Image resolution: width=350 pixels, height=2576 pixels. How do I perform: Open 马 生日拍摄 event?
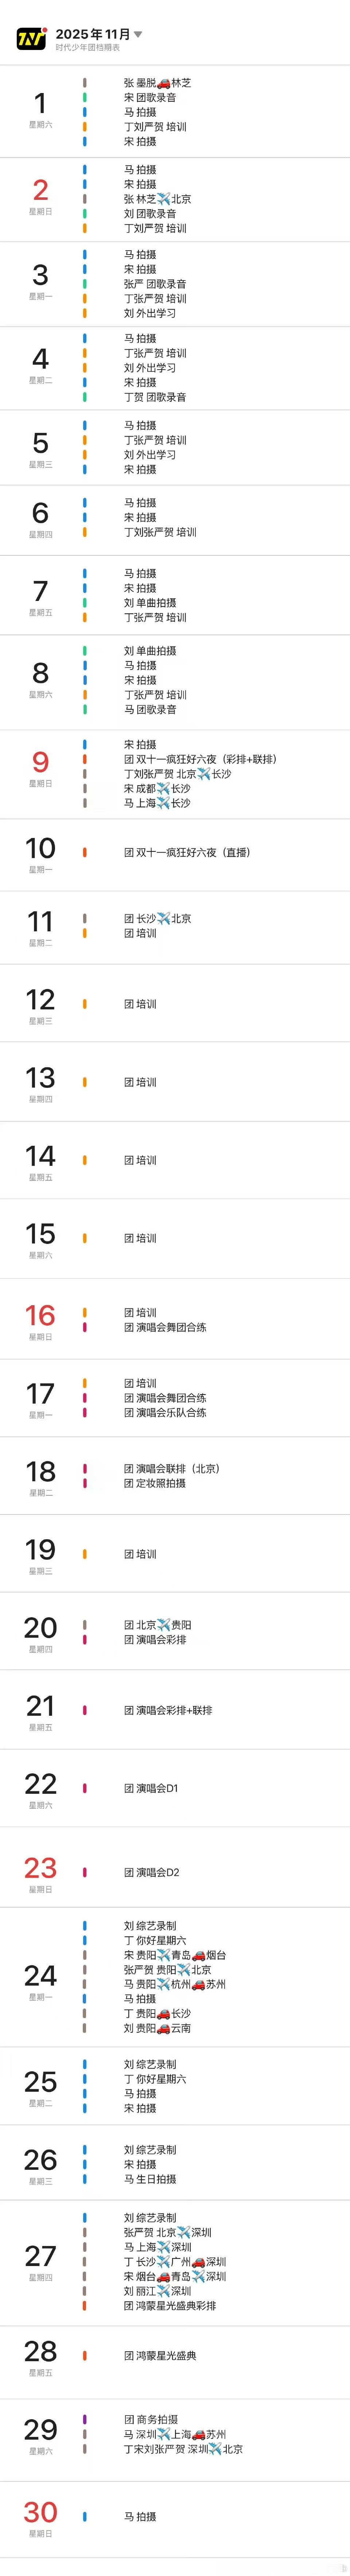[x=150, y=2179]
